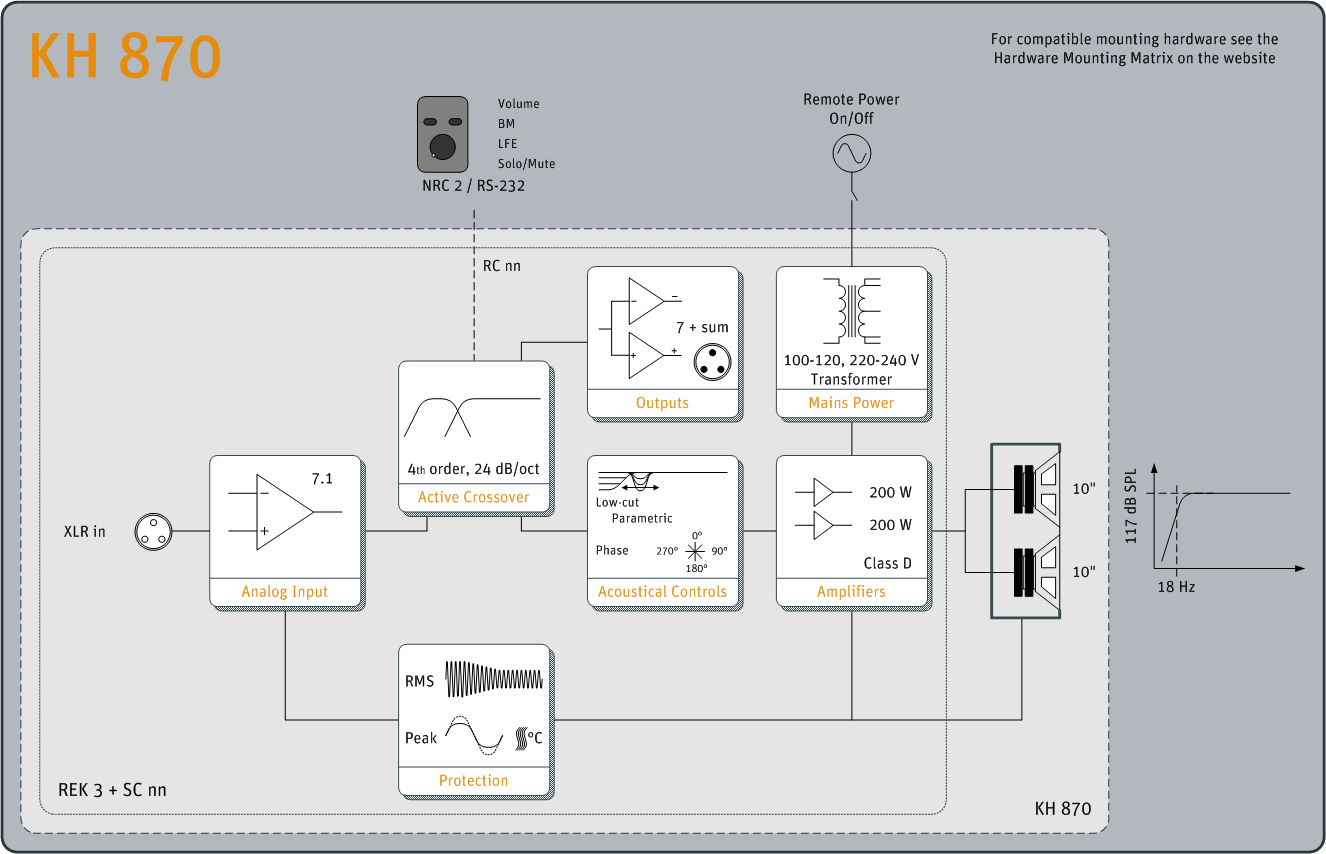Viewport: 1326px width, 854px height.
Task: Click the lower output op-amp with plus sign
Action: click(646, 355)
